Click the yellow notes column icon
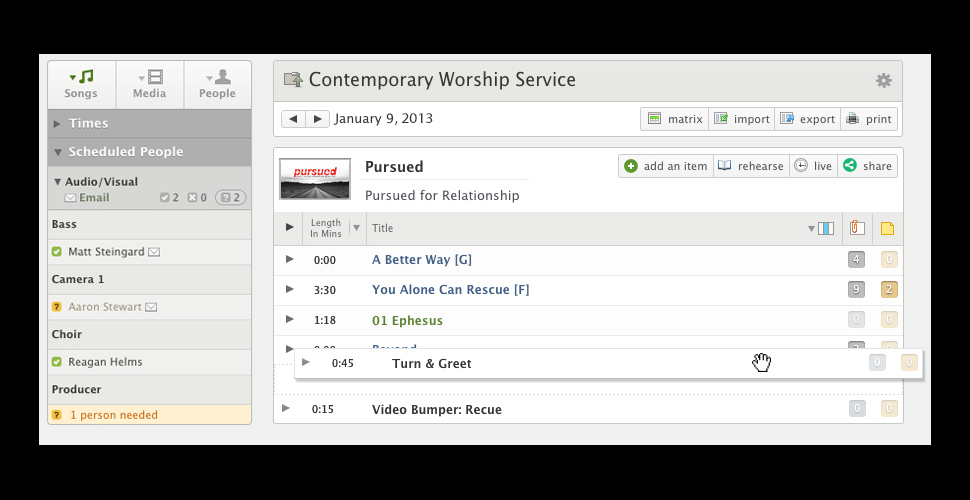This screenshot has height=500, width=970. point(887,228)
